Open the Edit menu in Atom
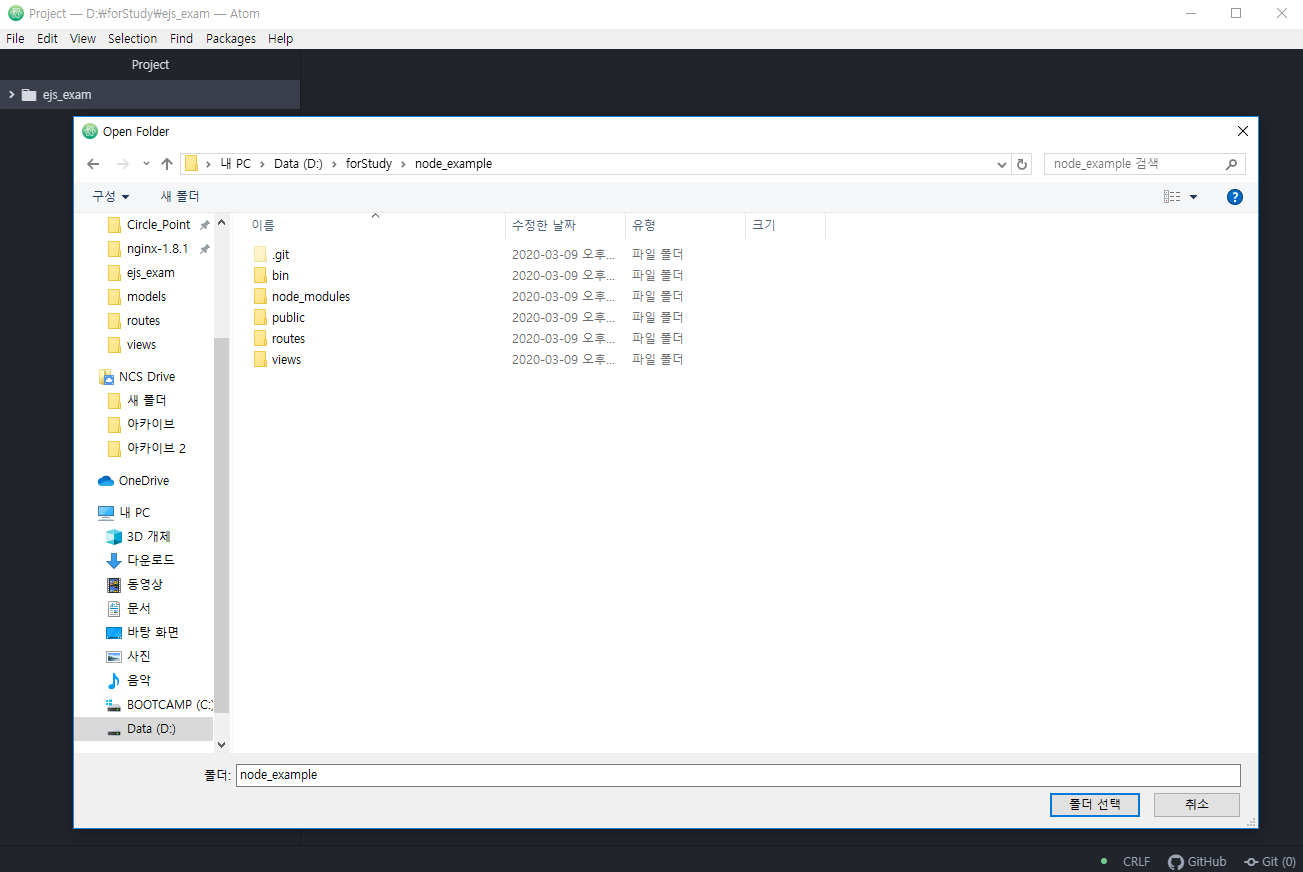The height and width of the screenshot is (872, 1303). 47,39
